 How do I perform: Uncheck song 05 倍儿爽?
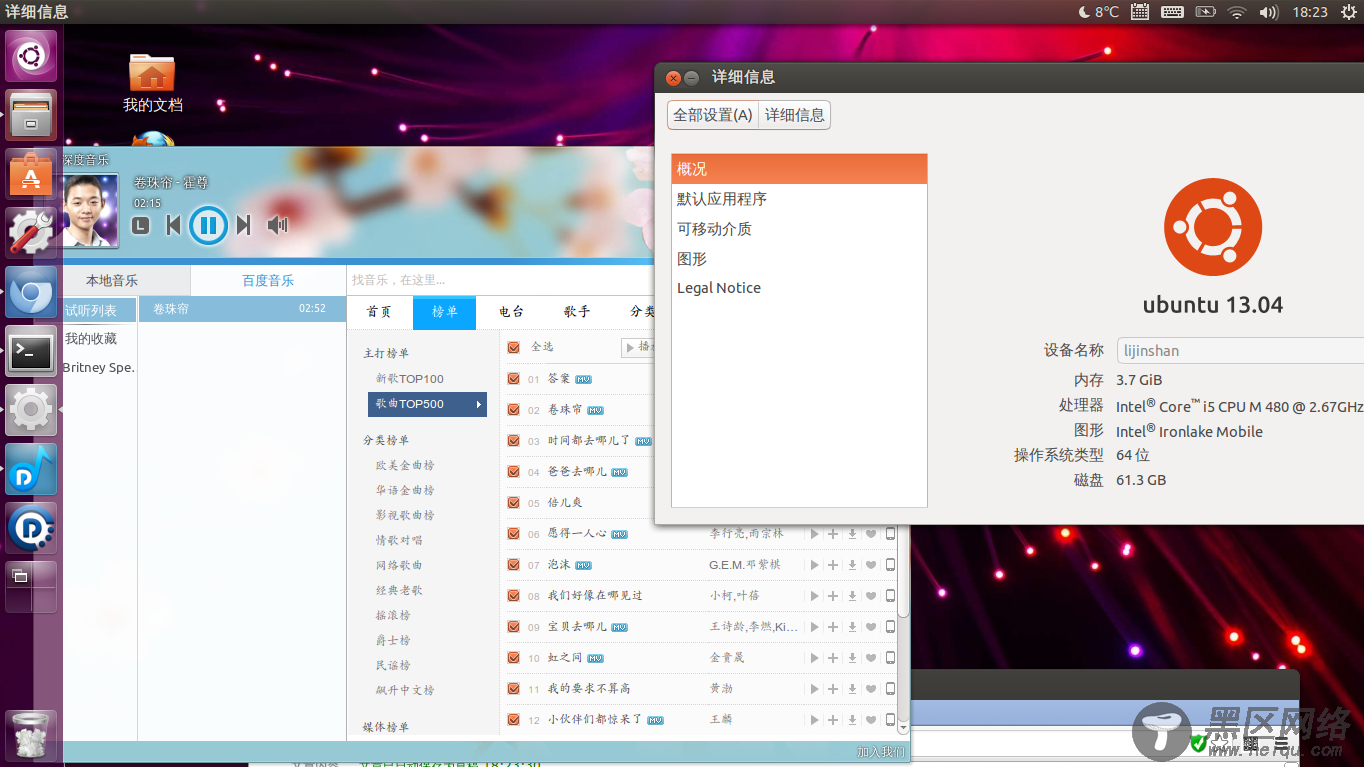tap(514, 503)
